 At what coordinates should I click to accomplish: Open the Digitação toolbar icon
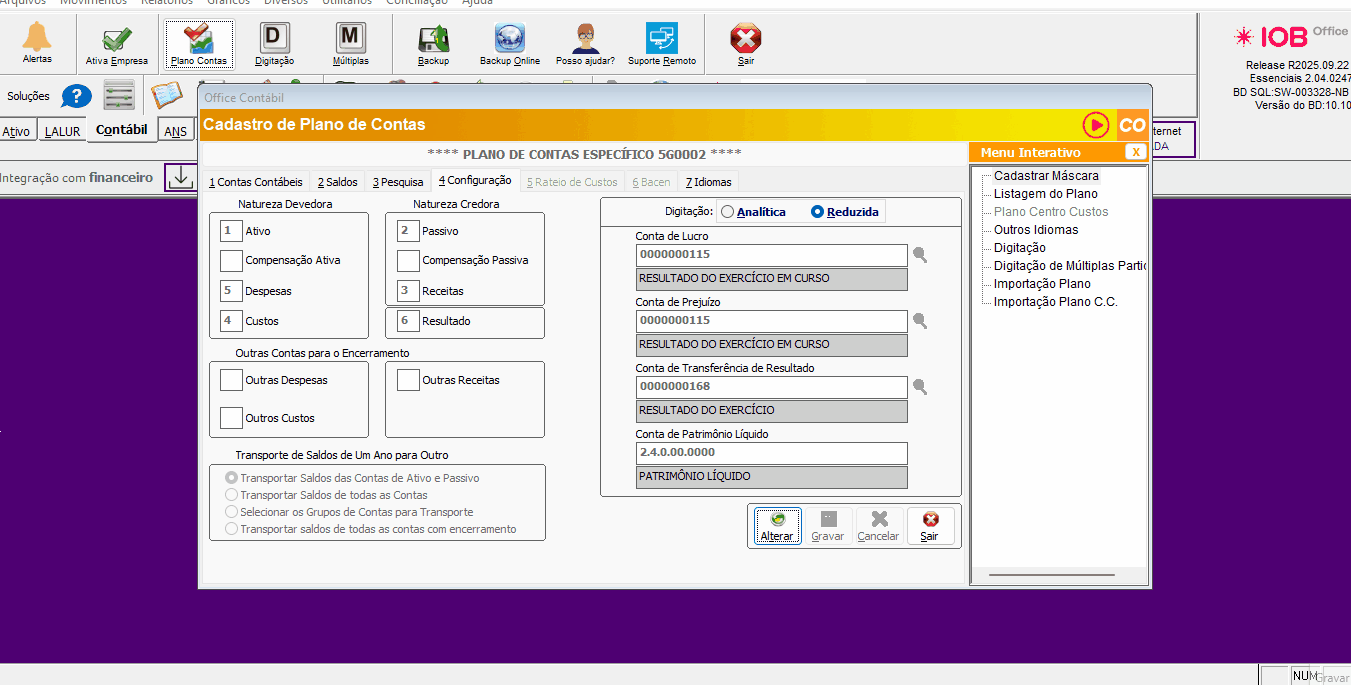[274, 42]
